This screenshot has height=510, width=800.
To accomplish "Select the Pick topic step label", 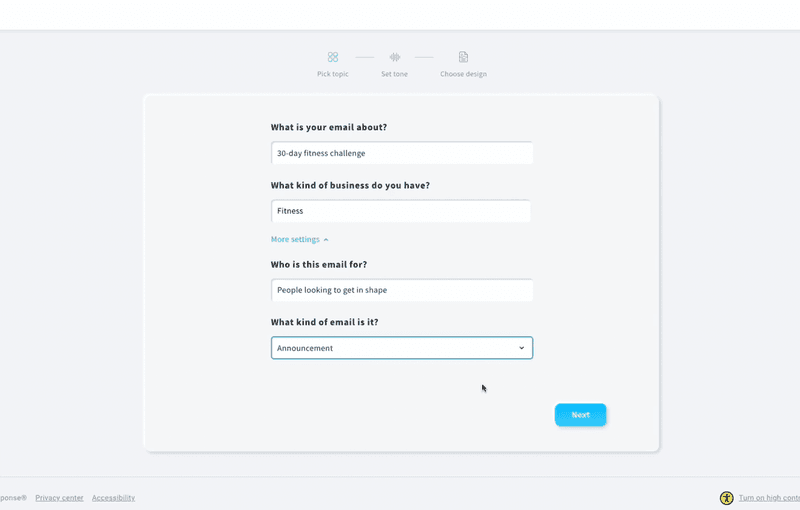I will [333, 74].
